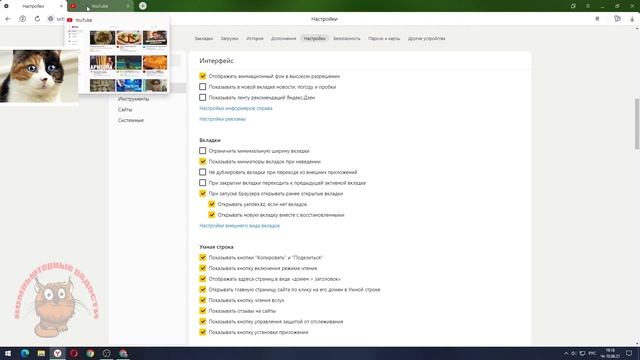Go back using the arrow button
This screenshot has width=640, height=360.
coord(8,19)
